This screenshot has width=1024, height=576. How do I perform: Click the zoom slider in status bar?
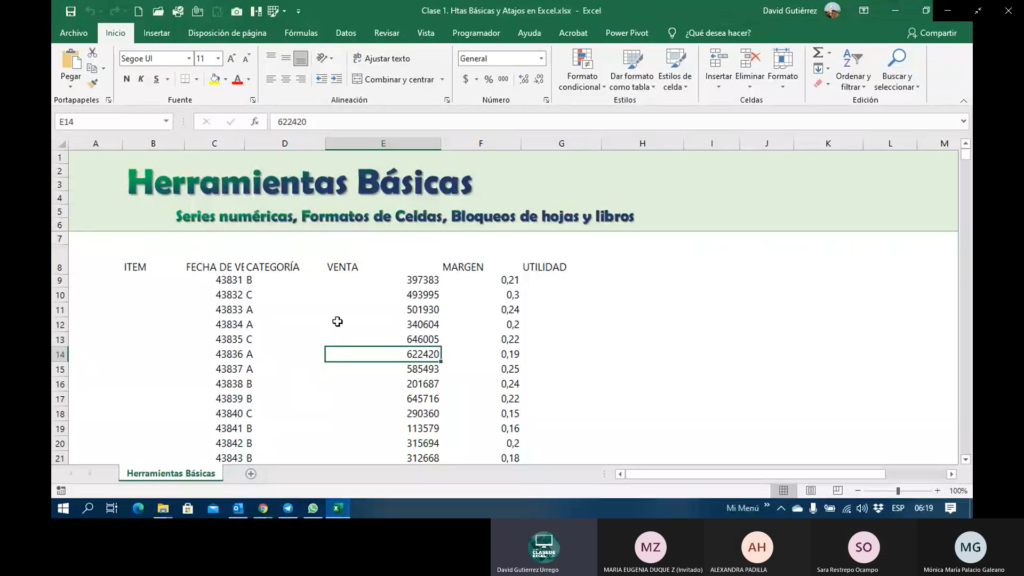click(x=898, y=491)
